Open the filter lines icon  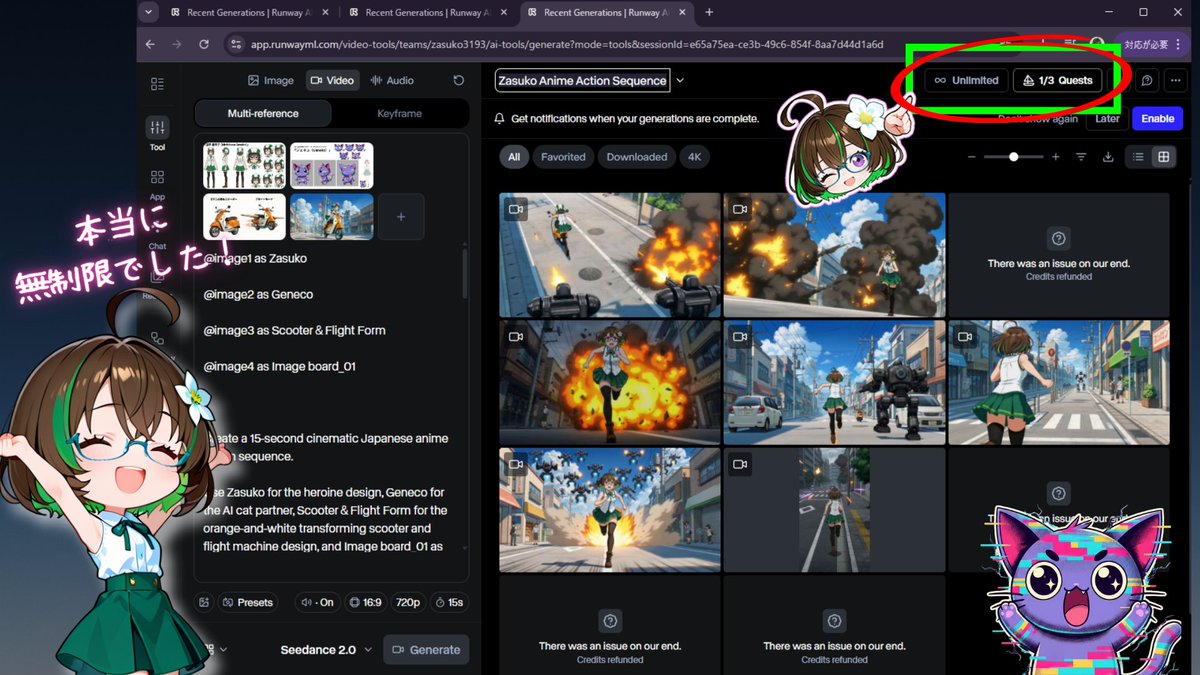click(1081, 157)
